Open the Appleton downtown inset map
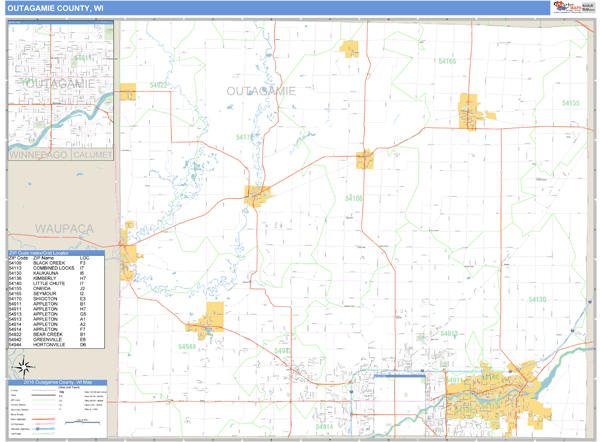The height and width of the screenshot is (442, 600). click(x=61, y=90)
